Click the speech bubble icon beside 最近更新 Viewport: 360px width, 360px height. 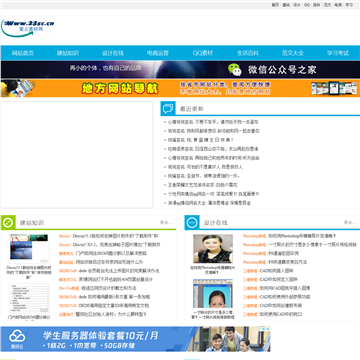168,108
